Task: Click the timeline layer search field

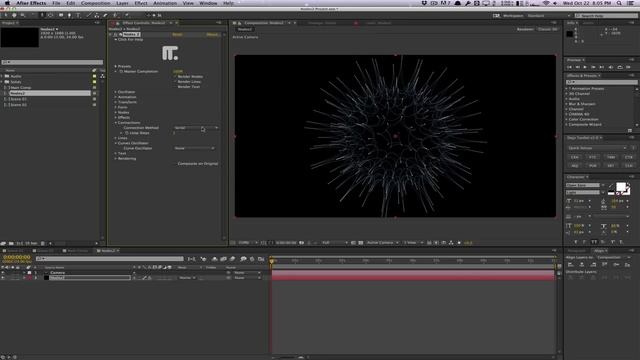Action: pos(109,259)
